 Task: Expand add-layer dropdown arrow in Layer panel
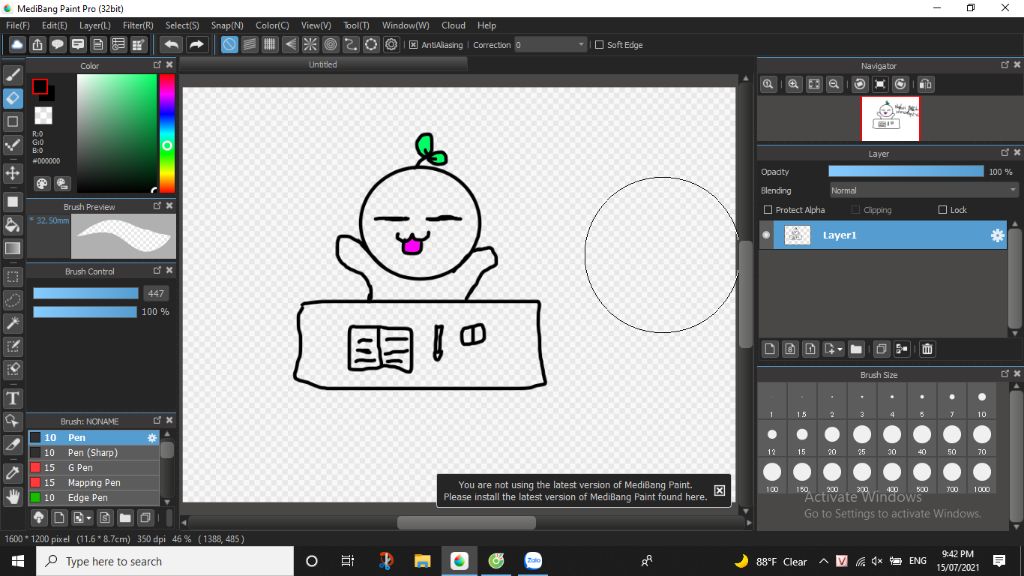point(840,349)
